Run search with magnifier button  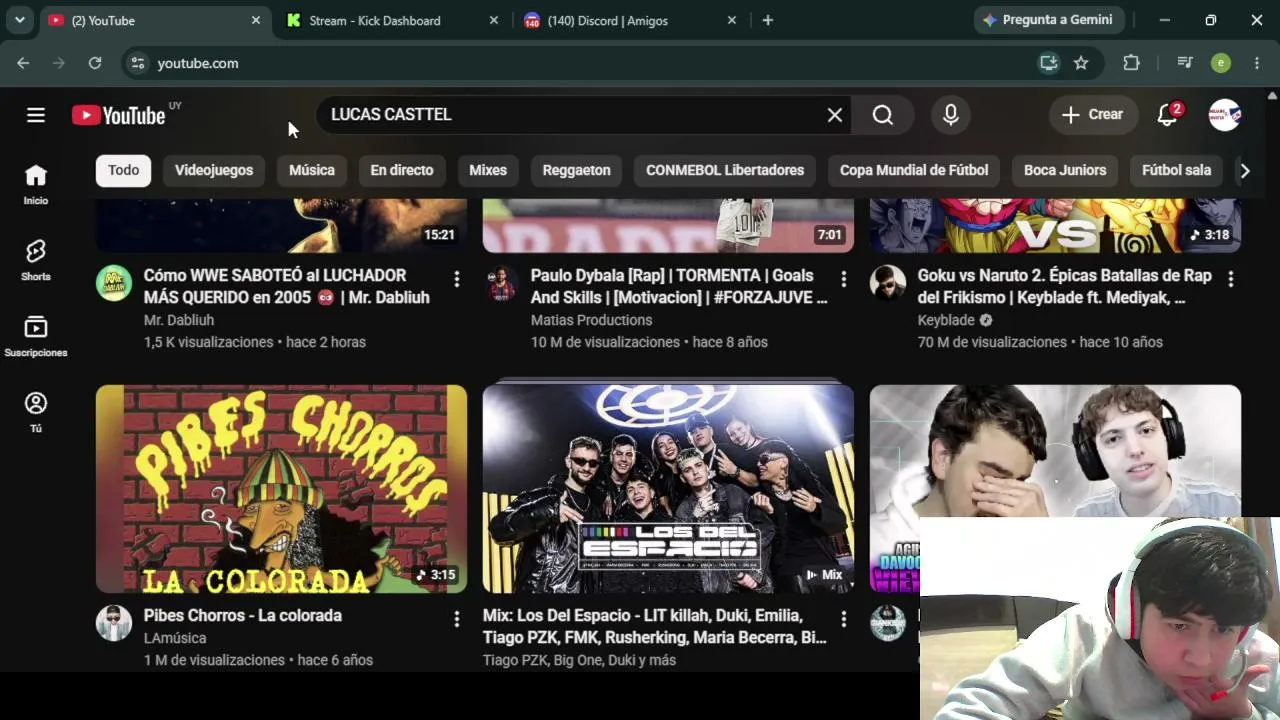pos(883,115)
